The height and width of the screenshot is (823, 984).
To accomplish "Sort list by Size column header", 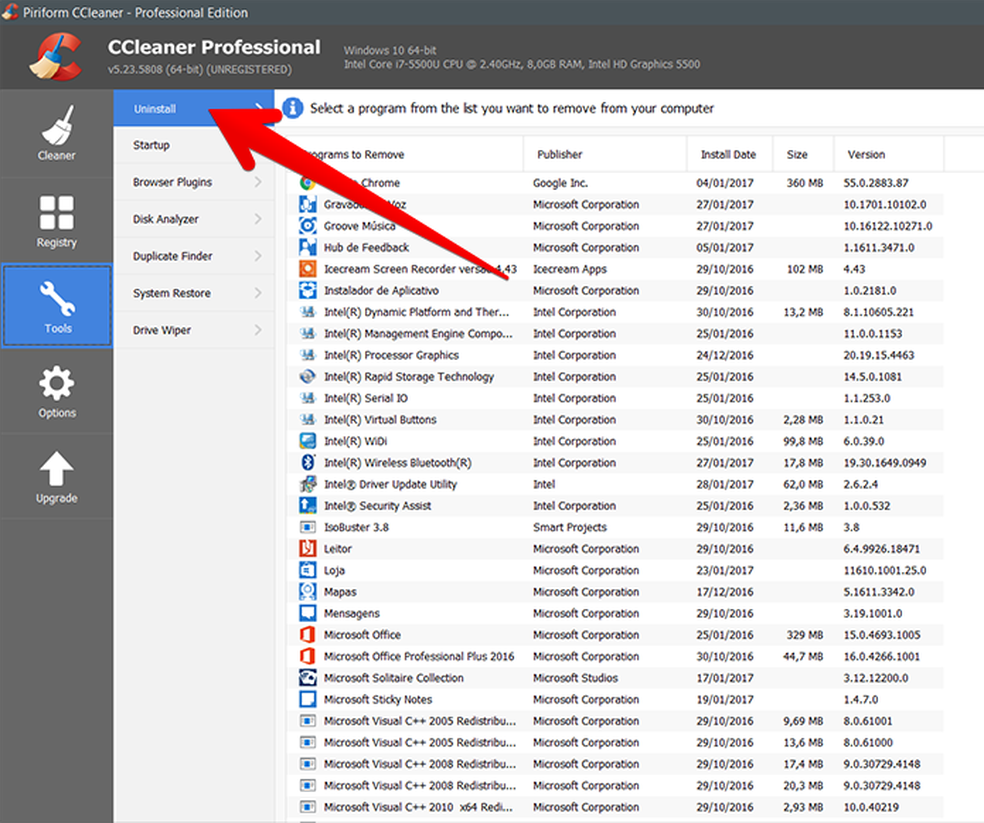I will [x=797, y=155].
